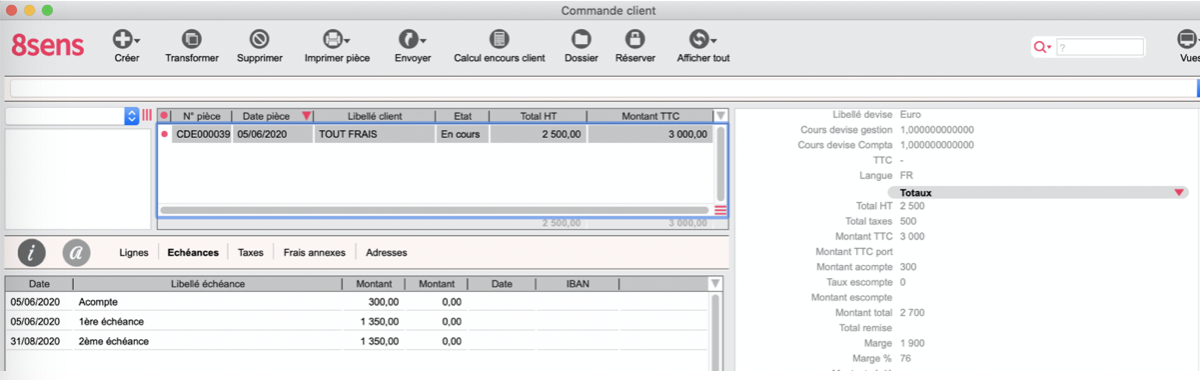Select the Echéances tab
Image resolution: width=1204 pixels, height=380 pixels.
(x=193, y=253)
